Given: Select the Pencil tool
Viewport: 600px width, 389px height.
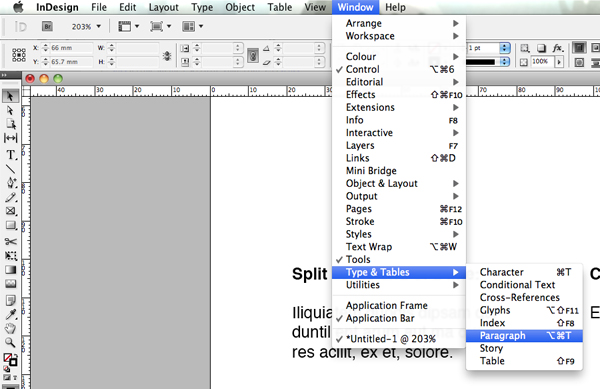Looking at the screenshot, I should point(10,197).
